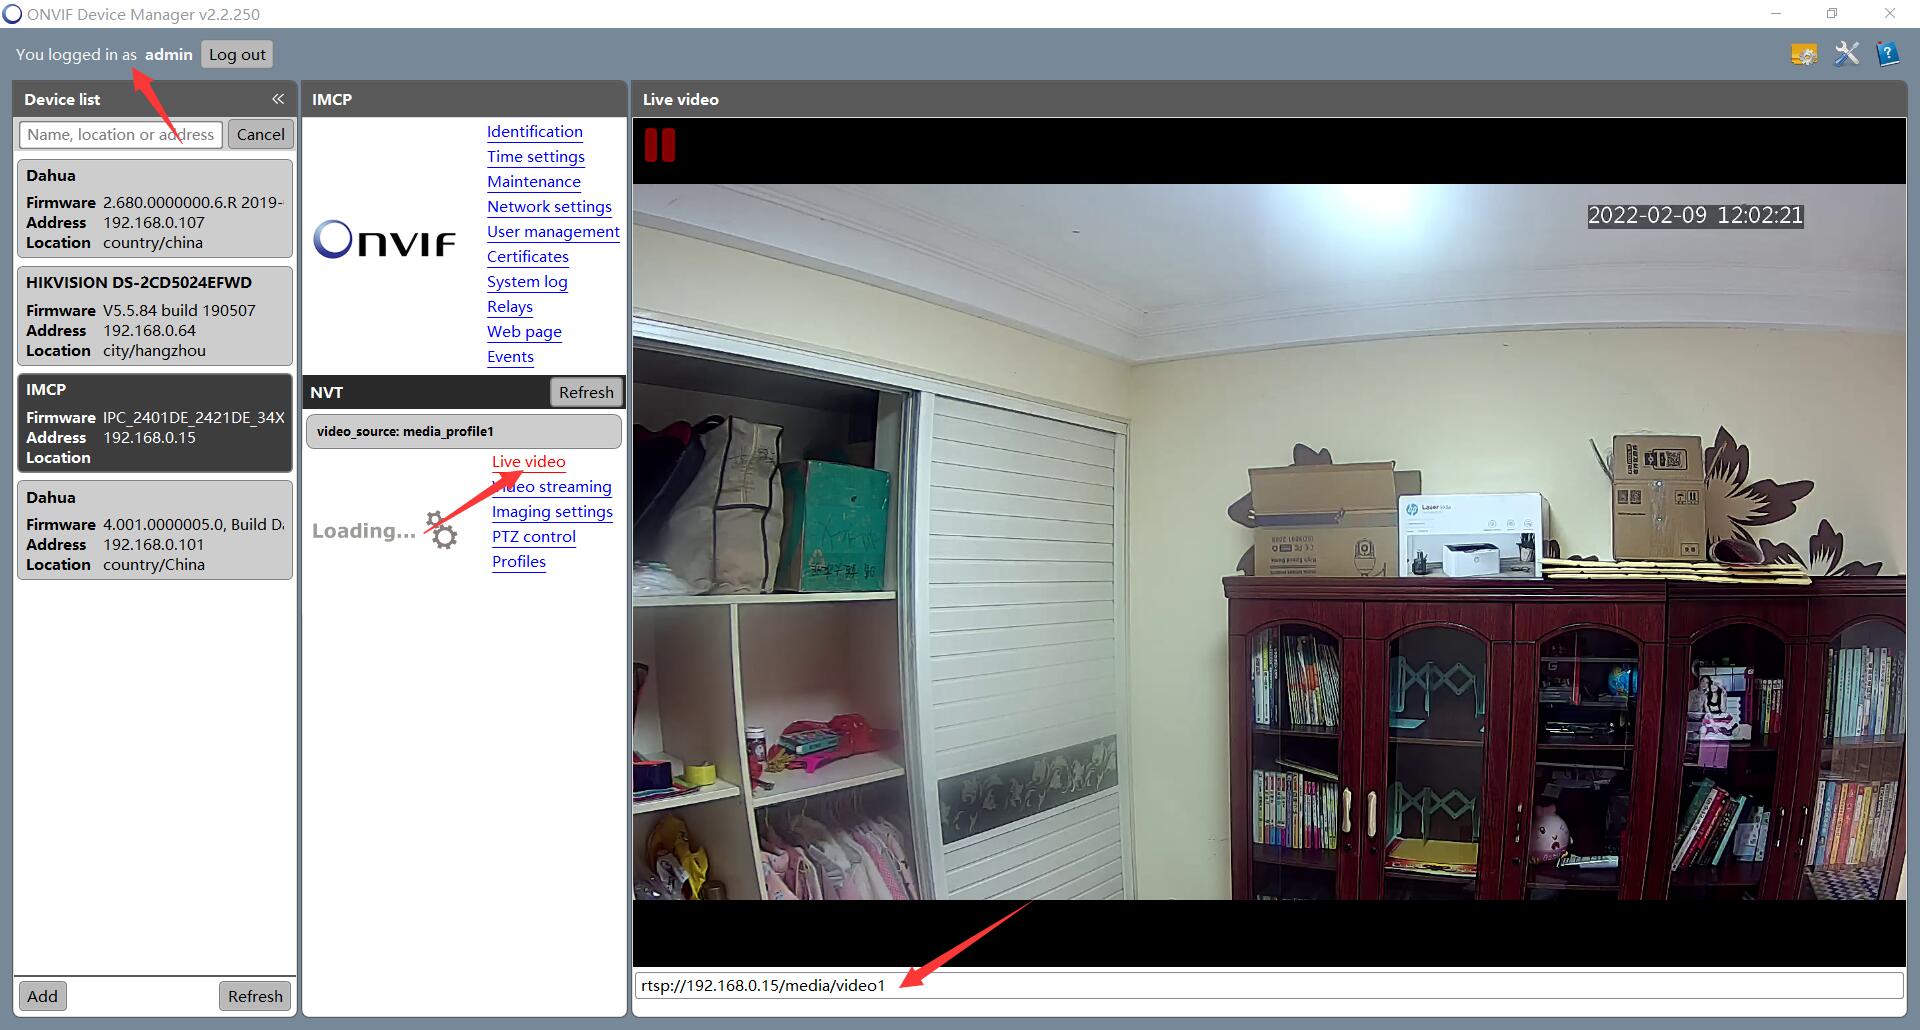Click the device search input field
This screenshot has height=1030, width=1920.
120,135
